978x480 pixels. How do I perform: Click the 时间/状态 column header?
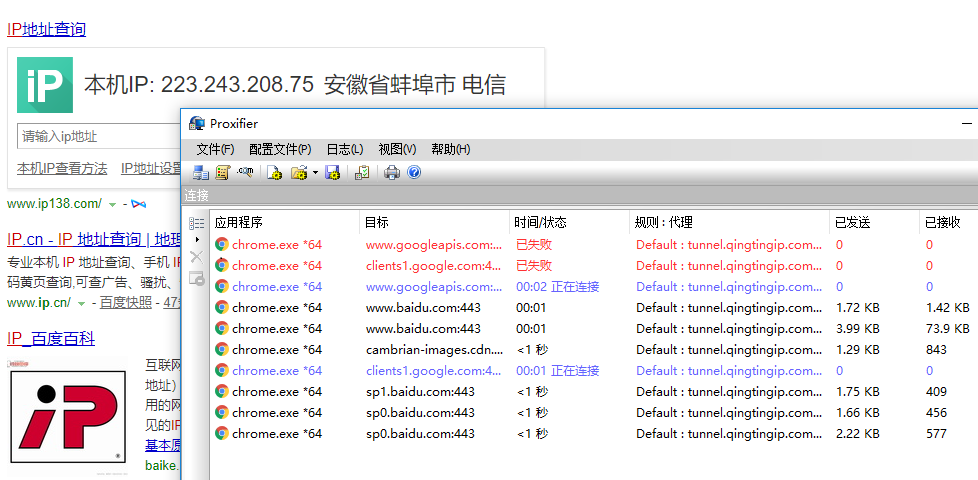click(x=569, y=223)
